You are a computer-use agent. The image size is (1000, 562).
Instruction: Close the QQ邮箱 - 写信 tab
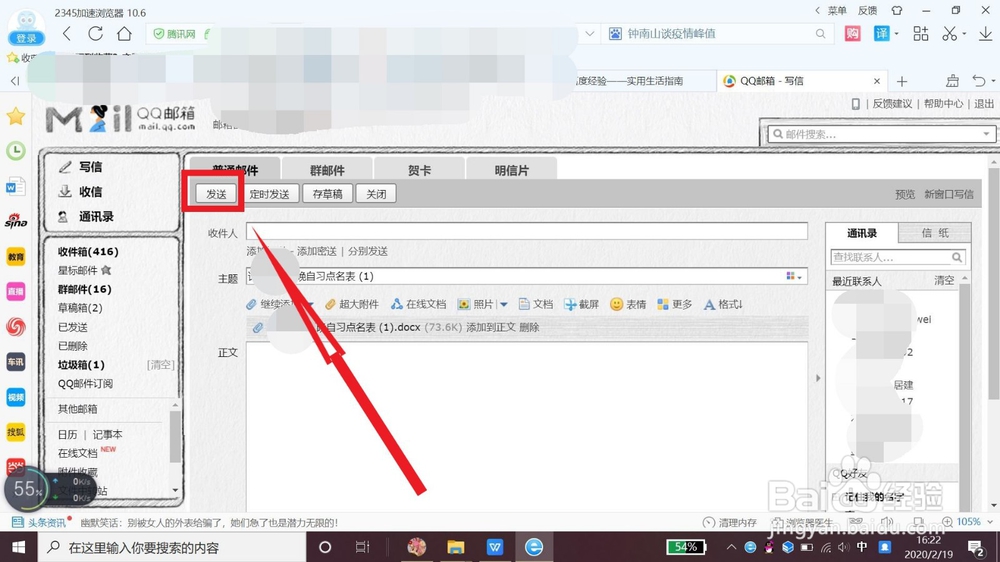tap(877, 81)
